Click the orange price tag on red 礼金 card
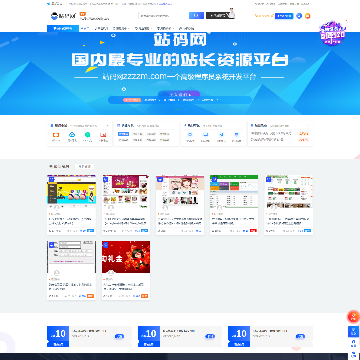 point(145,296)
